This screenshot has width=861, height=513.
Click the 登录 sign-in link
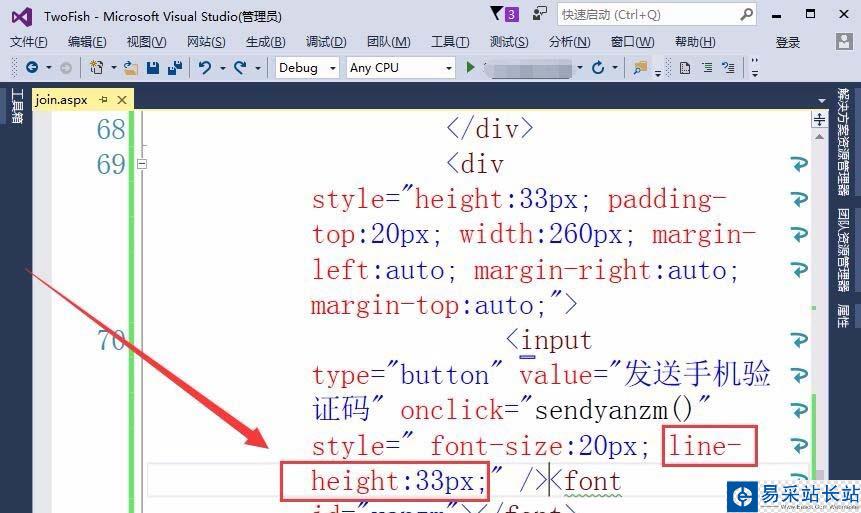(787, 42)
